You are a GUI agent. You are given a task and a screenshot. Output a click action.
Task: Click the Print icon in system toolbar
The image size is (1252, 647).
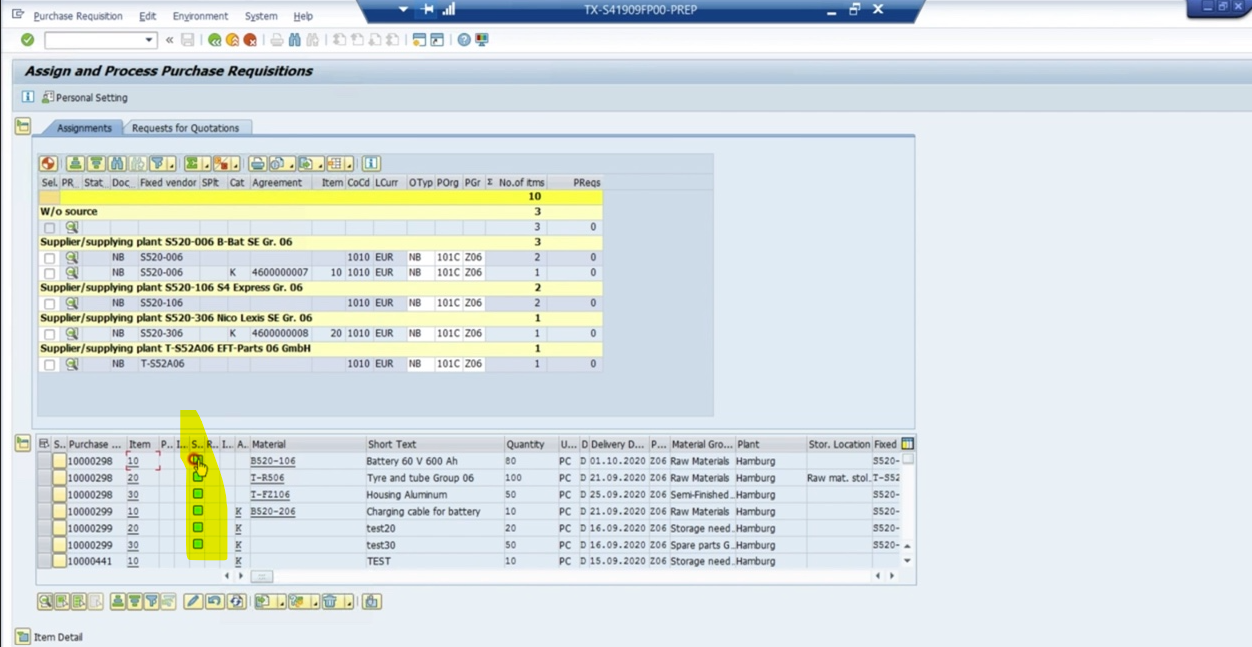point(277,40)
